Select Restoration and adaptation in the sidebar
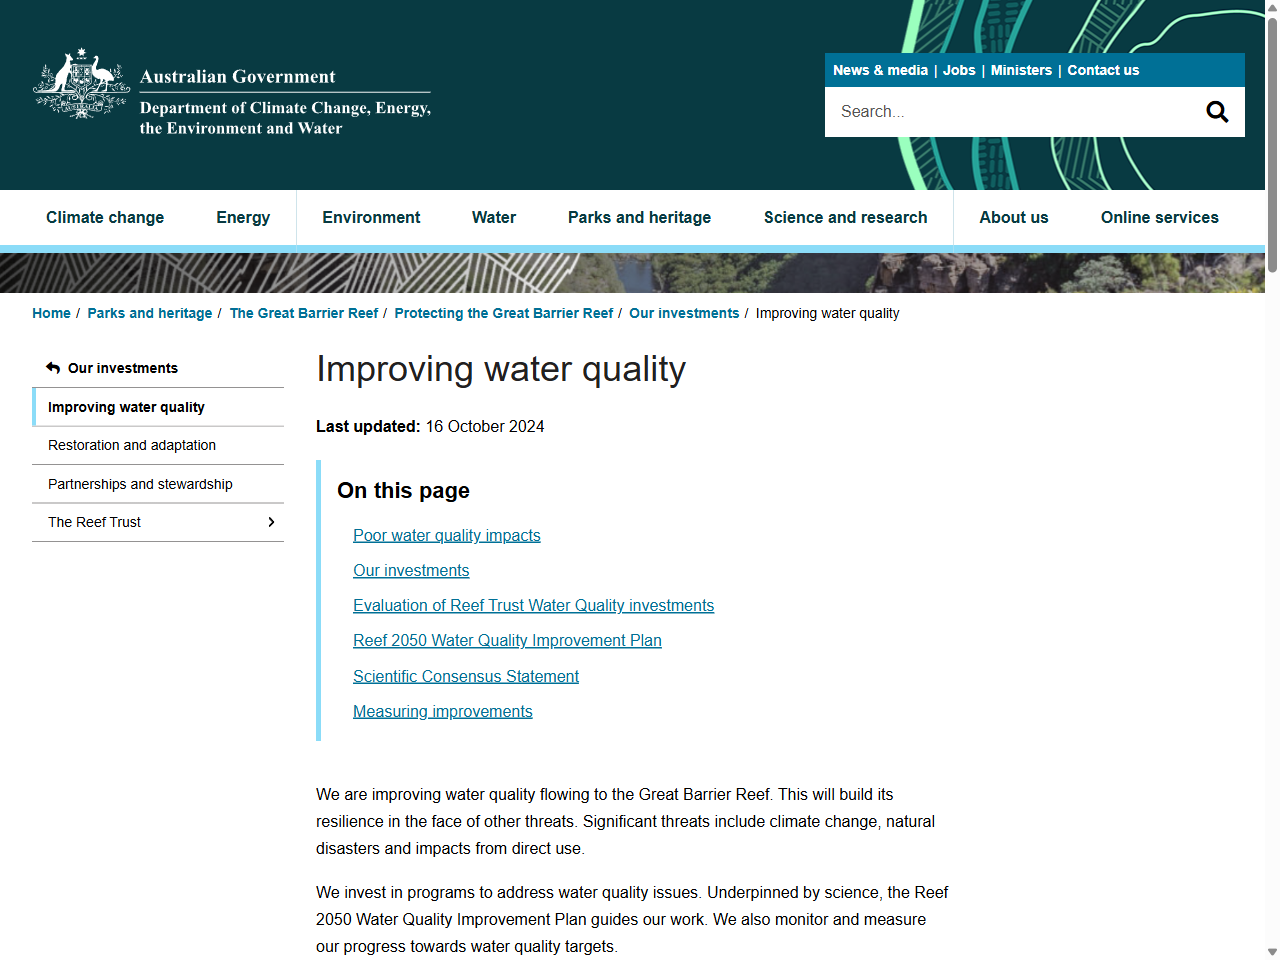Image resolution: width=1280 pixels, height=960 pixels. (x=132, y=445)
